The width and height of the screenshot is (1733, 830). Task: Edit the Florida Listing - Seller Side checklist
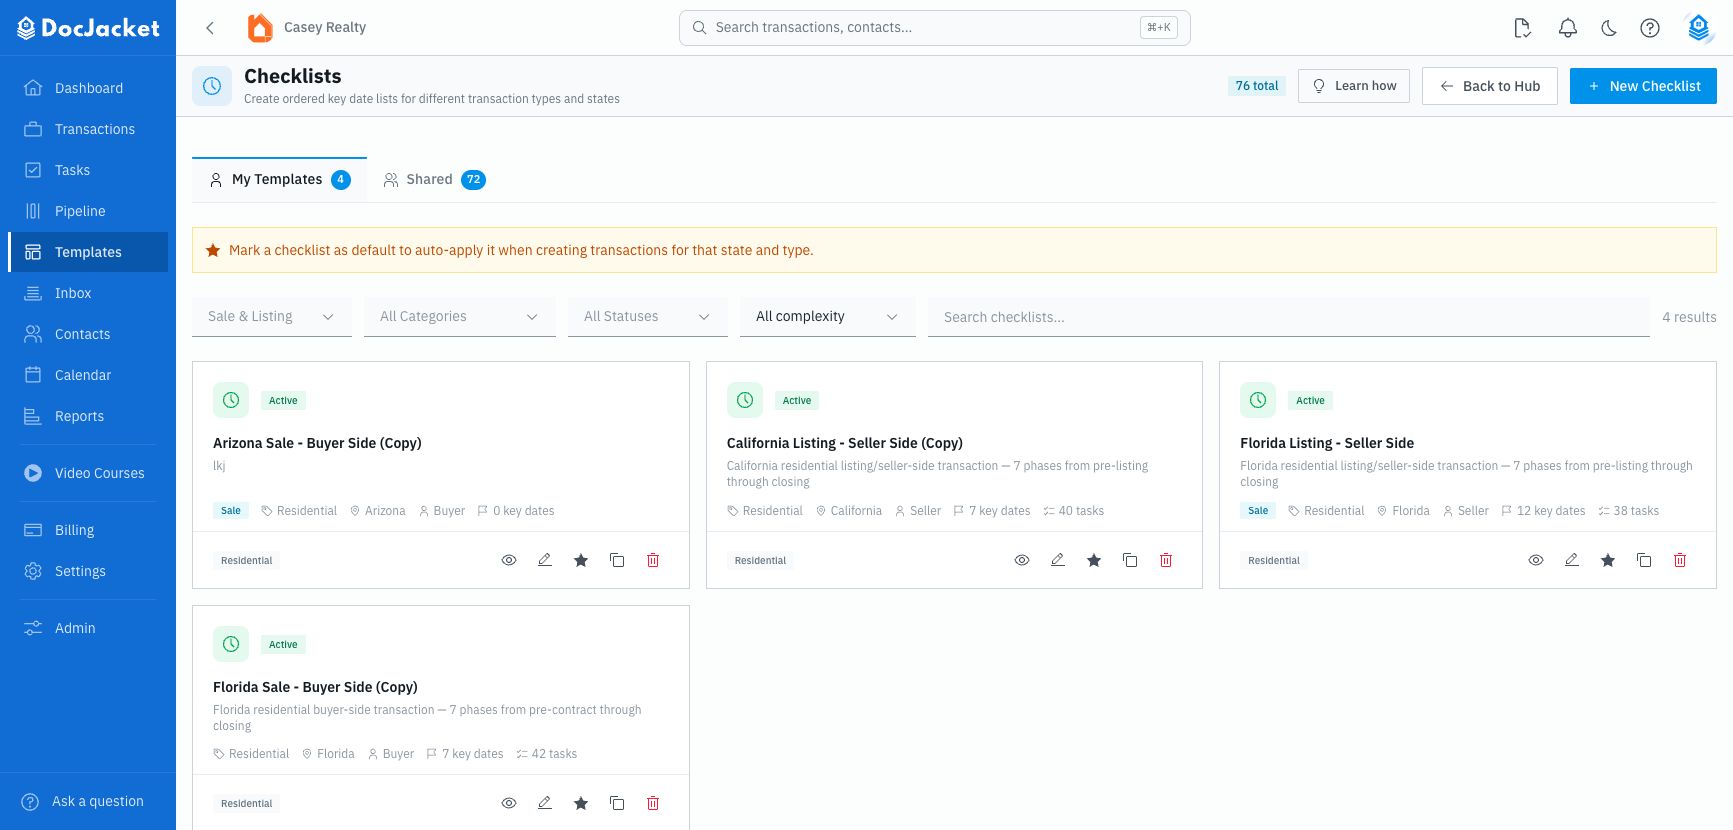pos(1572,560)
